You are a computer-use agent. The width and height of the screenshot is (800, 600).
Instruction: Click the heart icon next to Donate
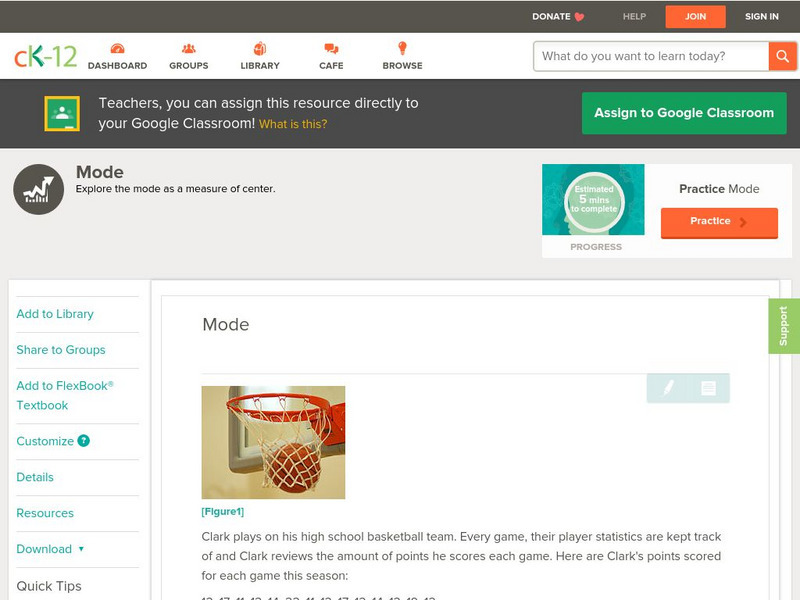tap(580, 17)
